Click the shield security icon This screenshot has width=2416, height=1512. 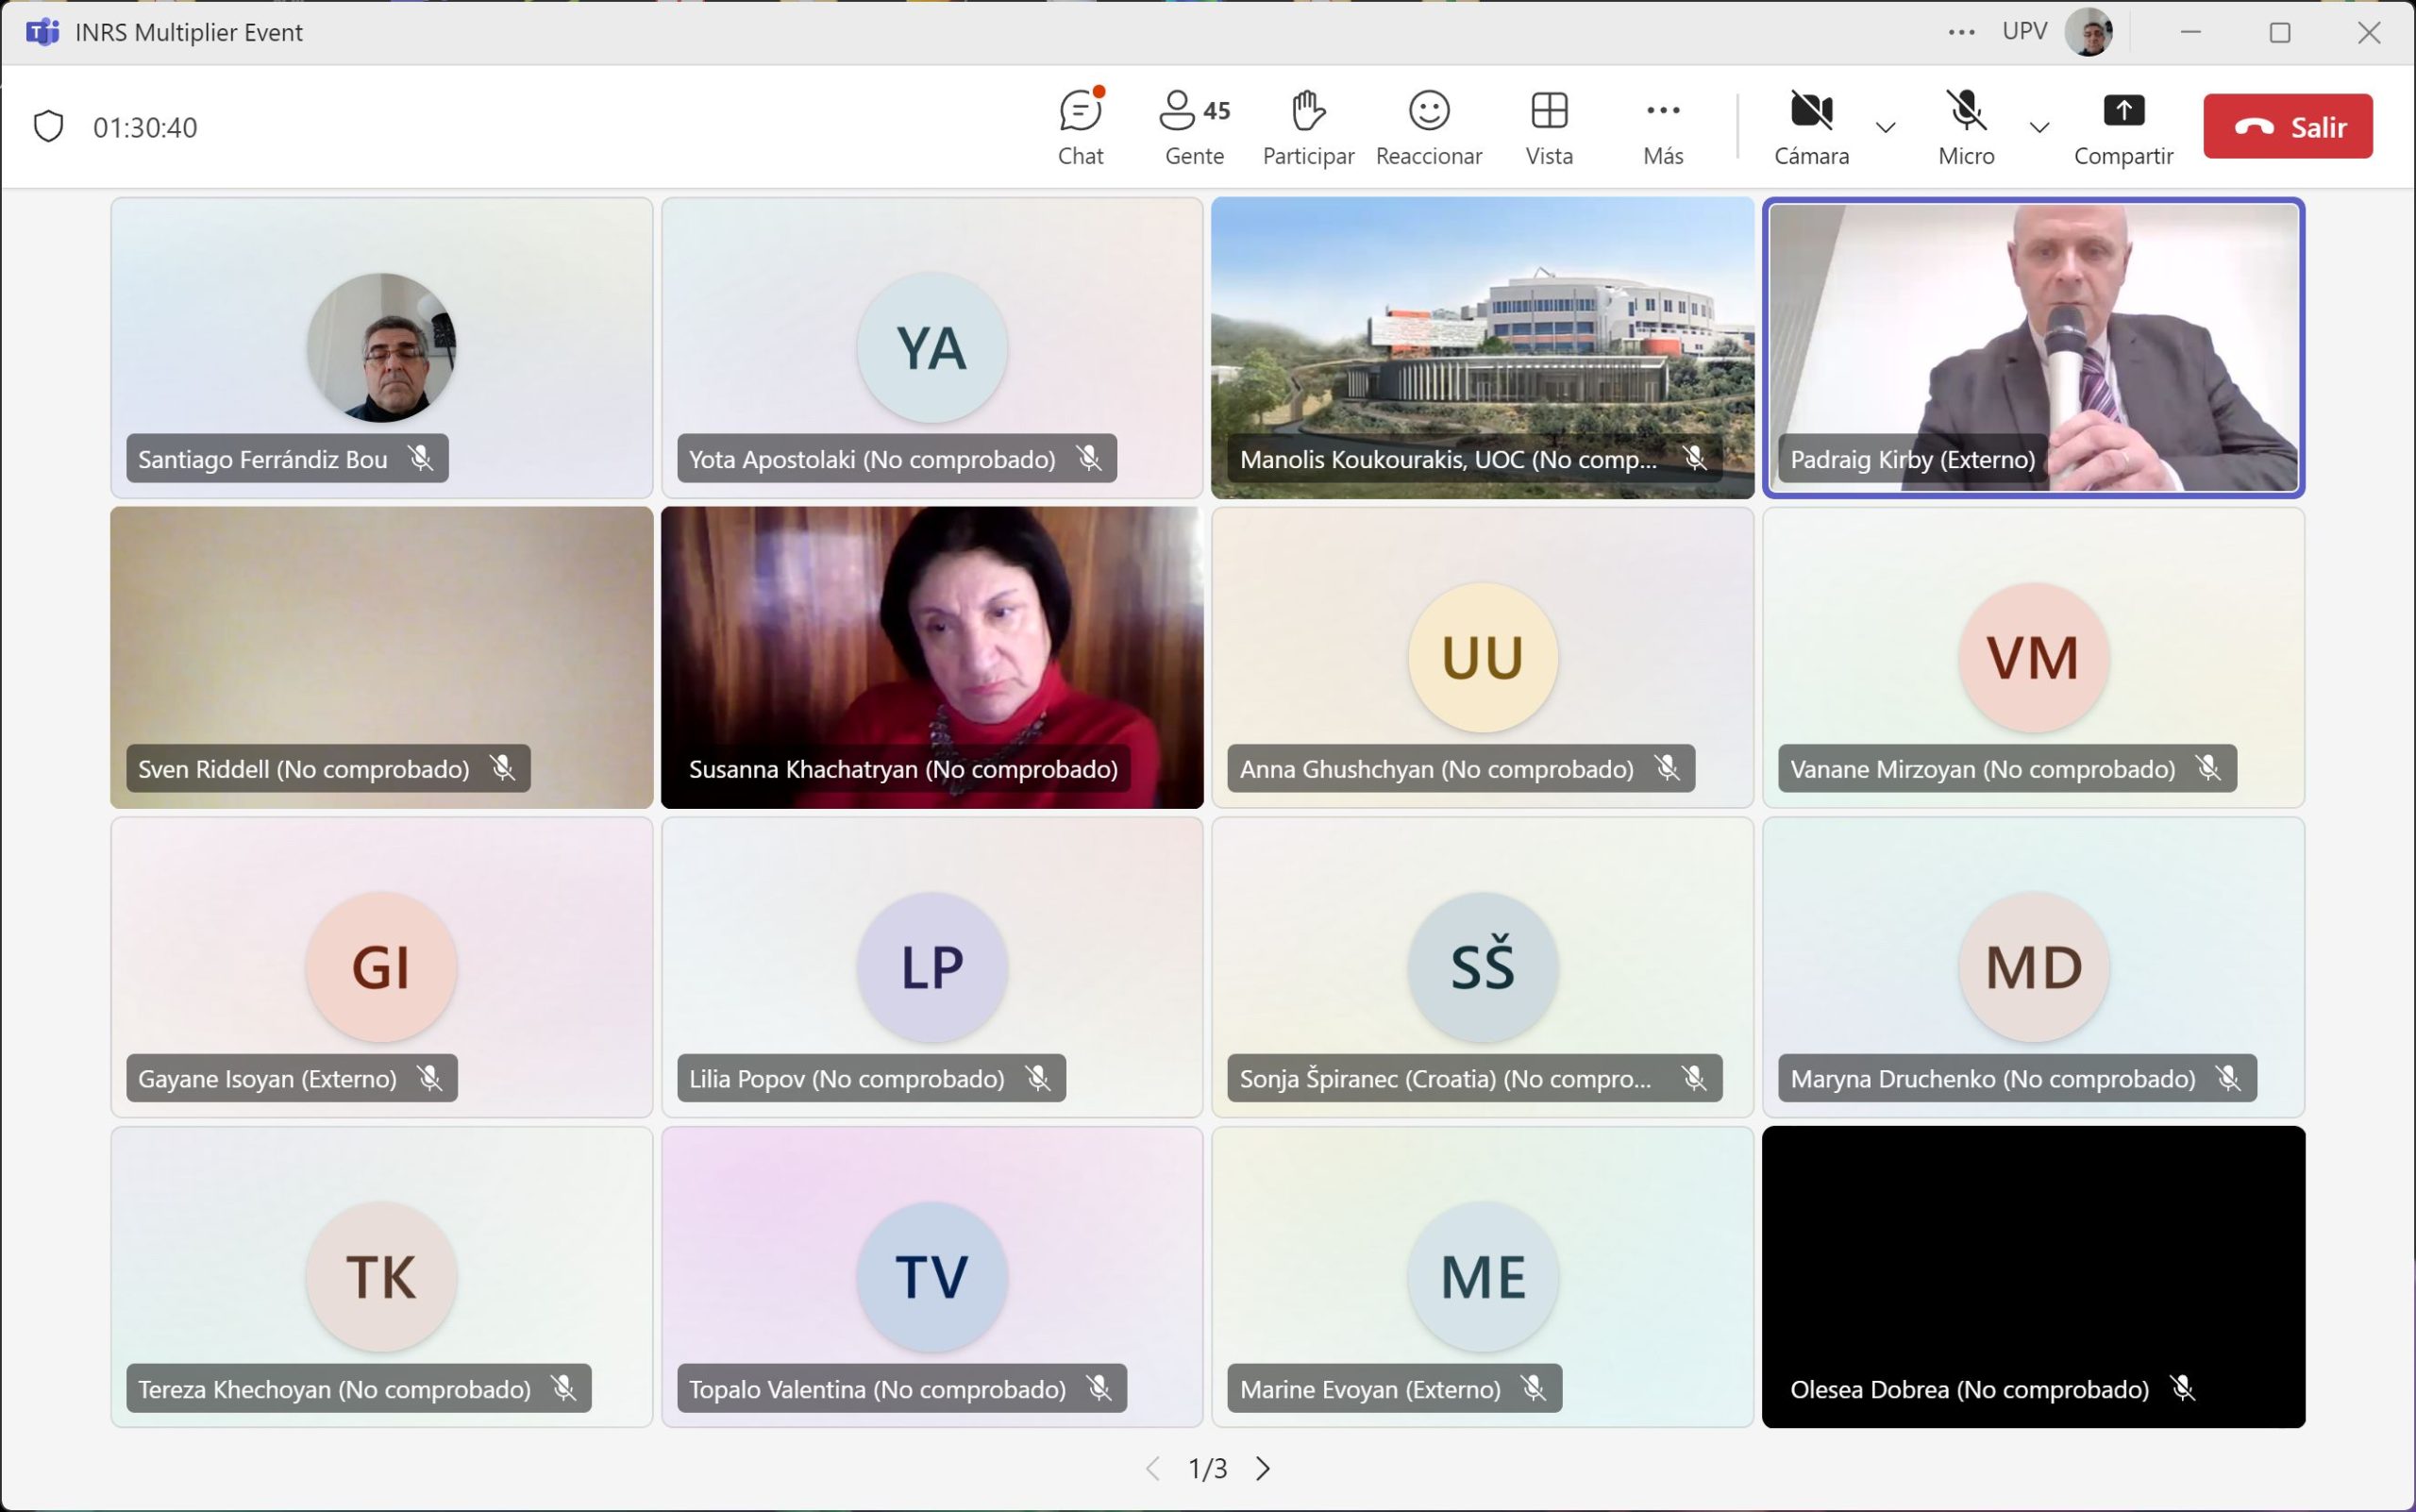click(x=49, y=127)
